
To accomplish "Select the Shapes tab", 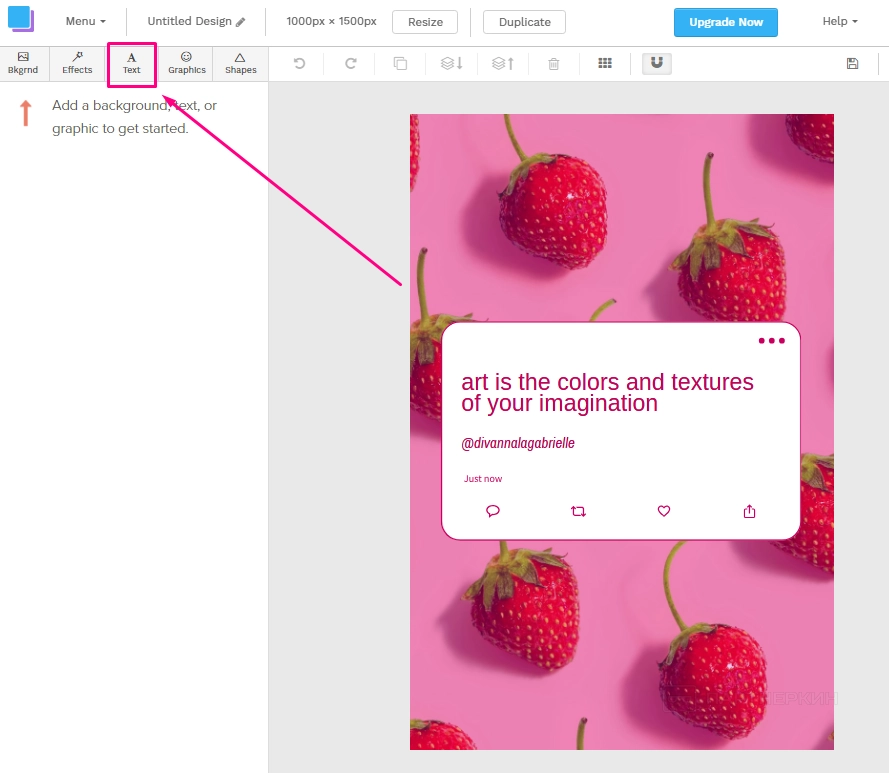I will tap(240, 64).
